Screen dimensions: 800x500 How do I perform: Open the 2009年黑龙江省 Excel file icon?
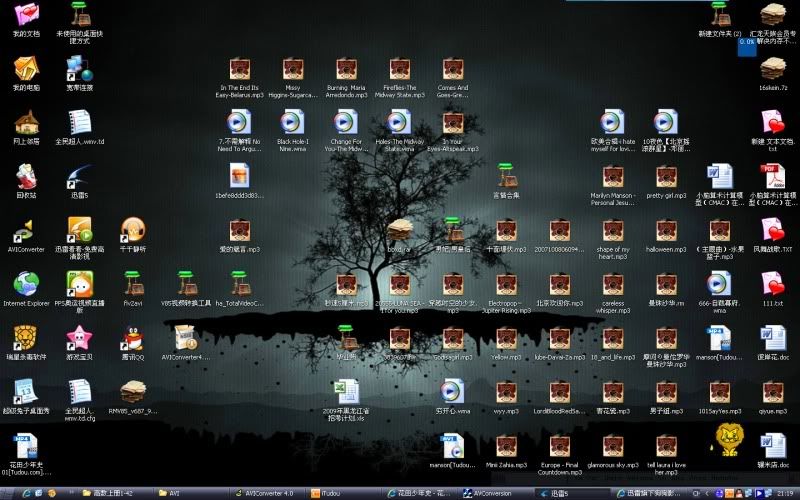346,392
